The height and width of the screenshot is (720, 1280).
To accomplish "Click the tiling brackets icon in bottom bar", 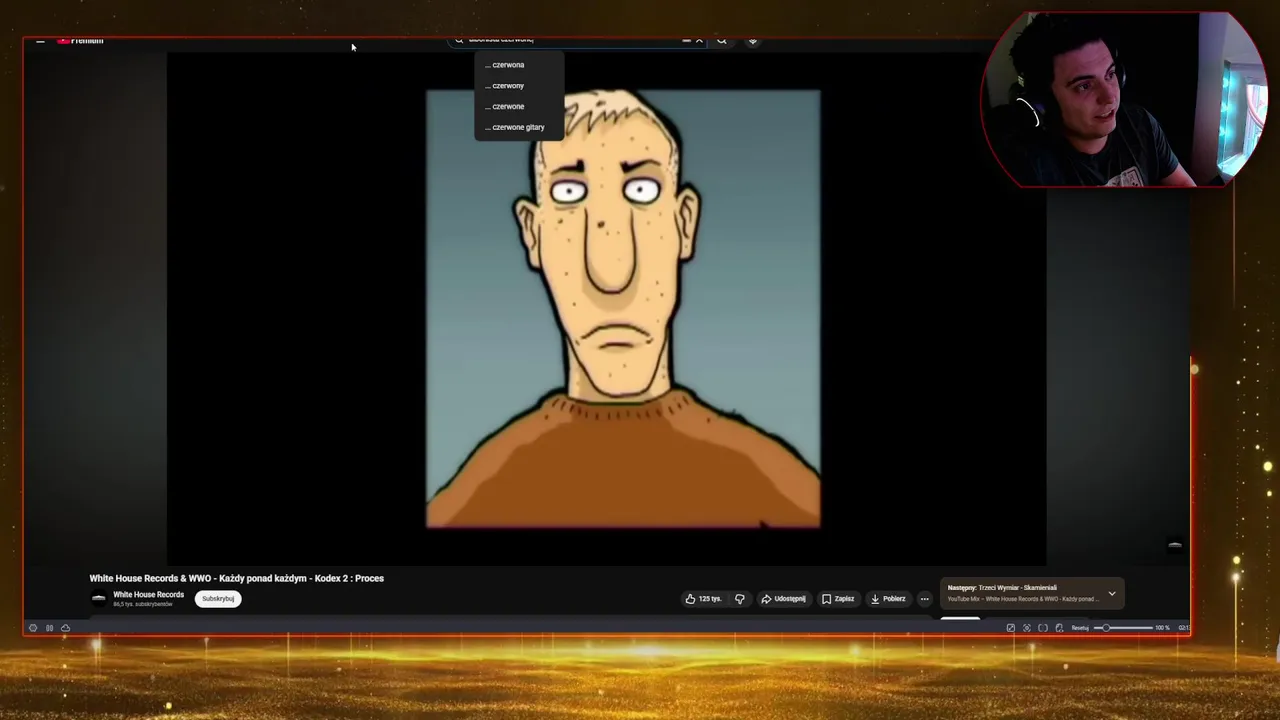I will (x=1043, y=628).
